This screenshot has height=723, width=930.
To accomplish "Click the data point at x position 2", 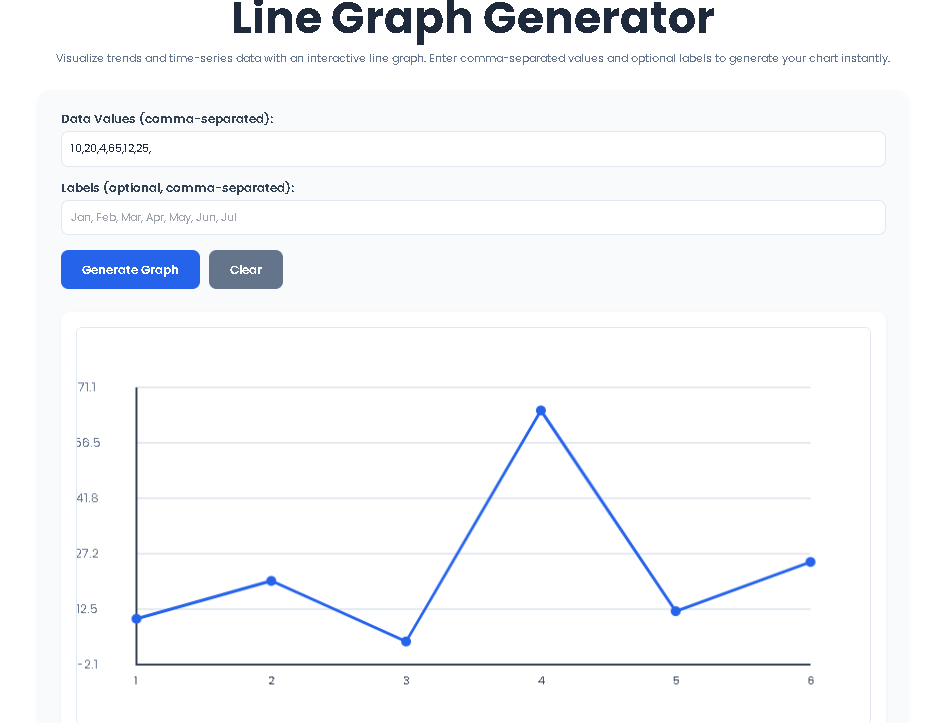I will (x=271, y=580).
